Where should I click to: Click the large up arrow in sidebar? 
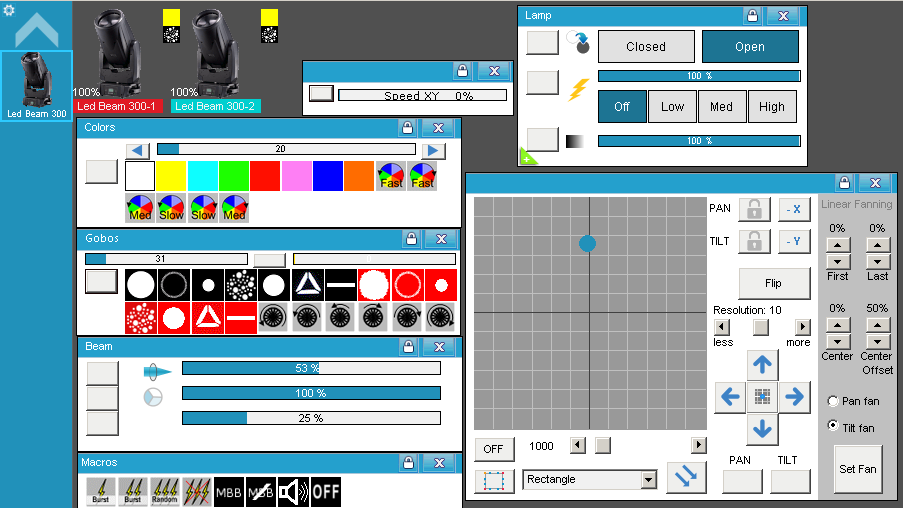click(x=37, y=31)
